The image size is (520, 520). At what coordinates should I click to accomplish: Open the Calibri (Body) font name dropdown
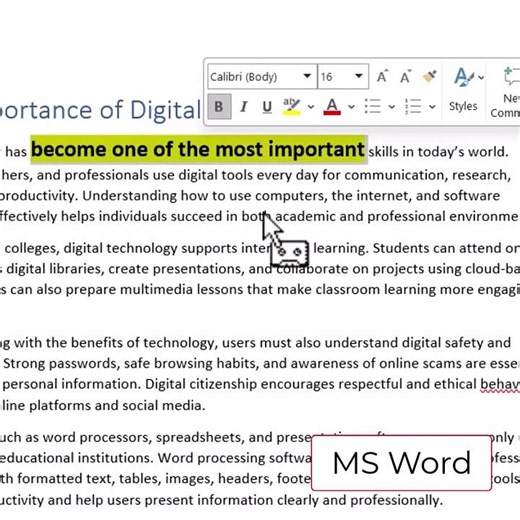307,76
